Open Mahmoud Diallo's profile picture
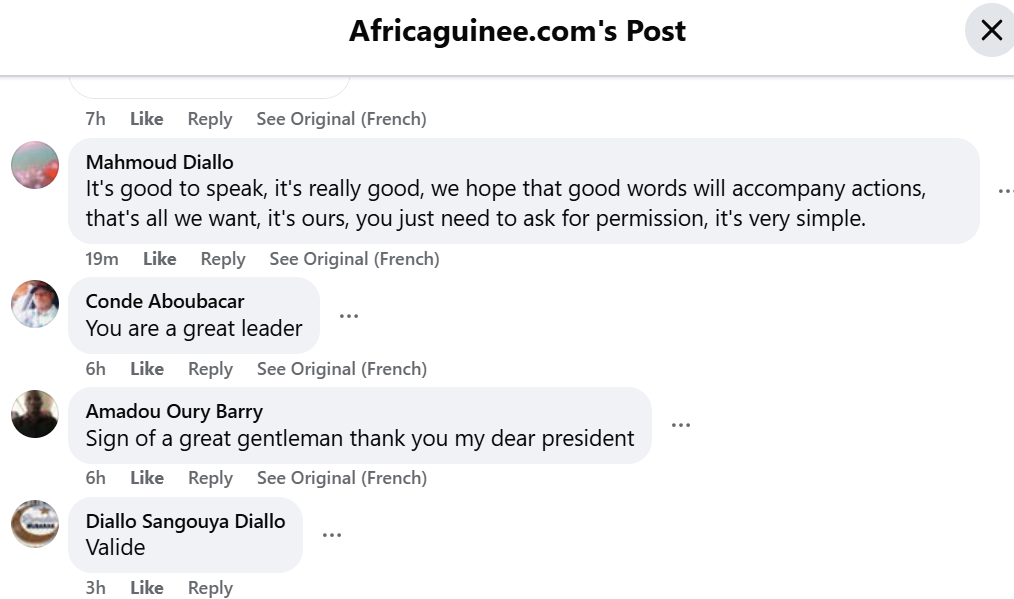The image size is (1014, 599). pyautogui.click(x=35, y=165)
